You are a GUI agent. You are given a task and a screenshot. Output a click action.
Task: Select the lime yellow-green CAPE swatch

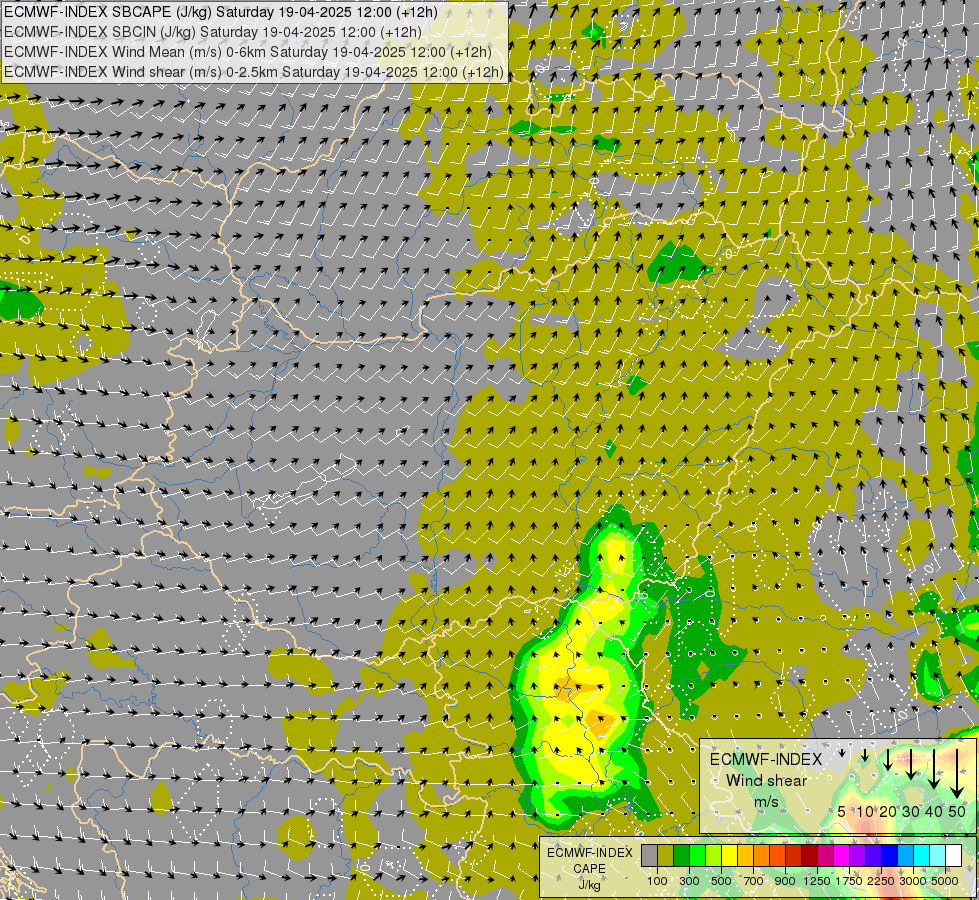tap(714, 856)
